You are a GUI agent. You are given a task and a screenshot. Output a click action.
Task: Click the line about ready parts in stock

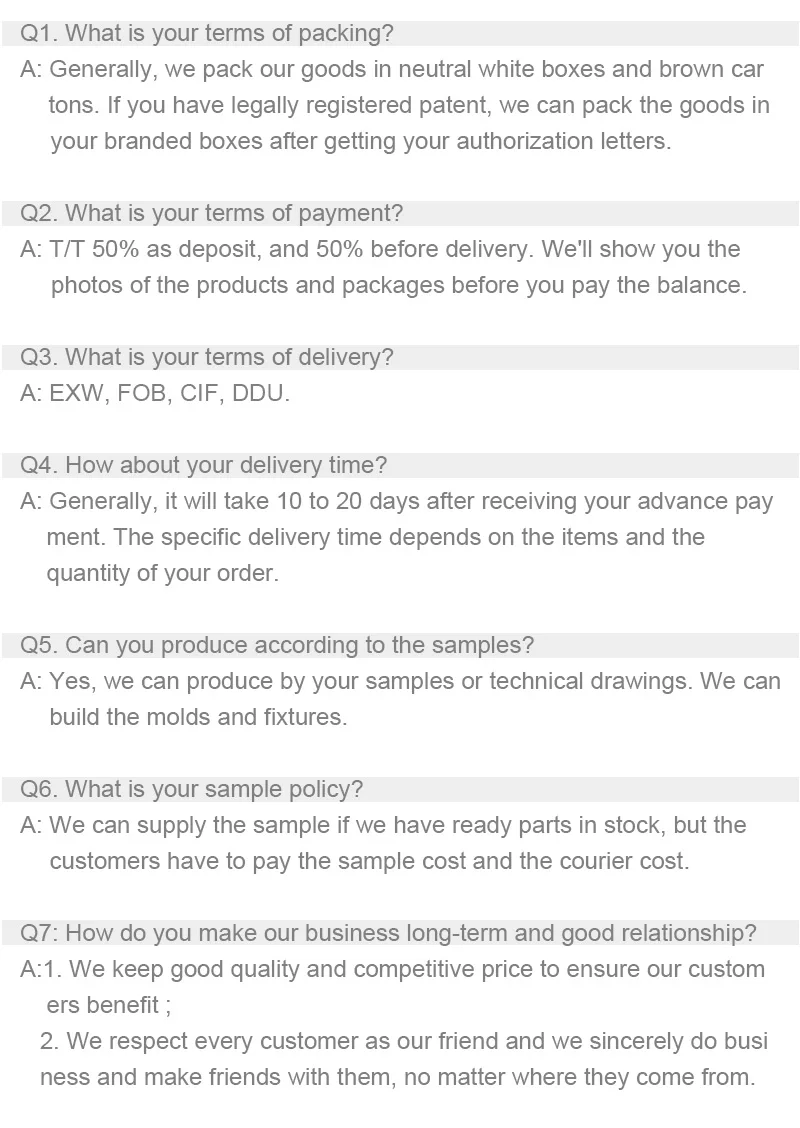[383, 826]
